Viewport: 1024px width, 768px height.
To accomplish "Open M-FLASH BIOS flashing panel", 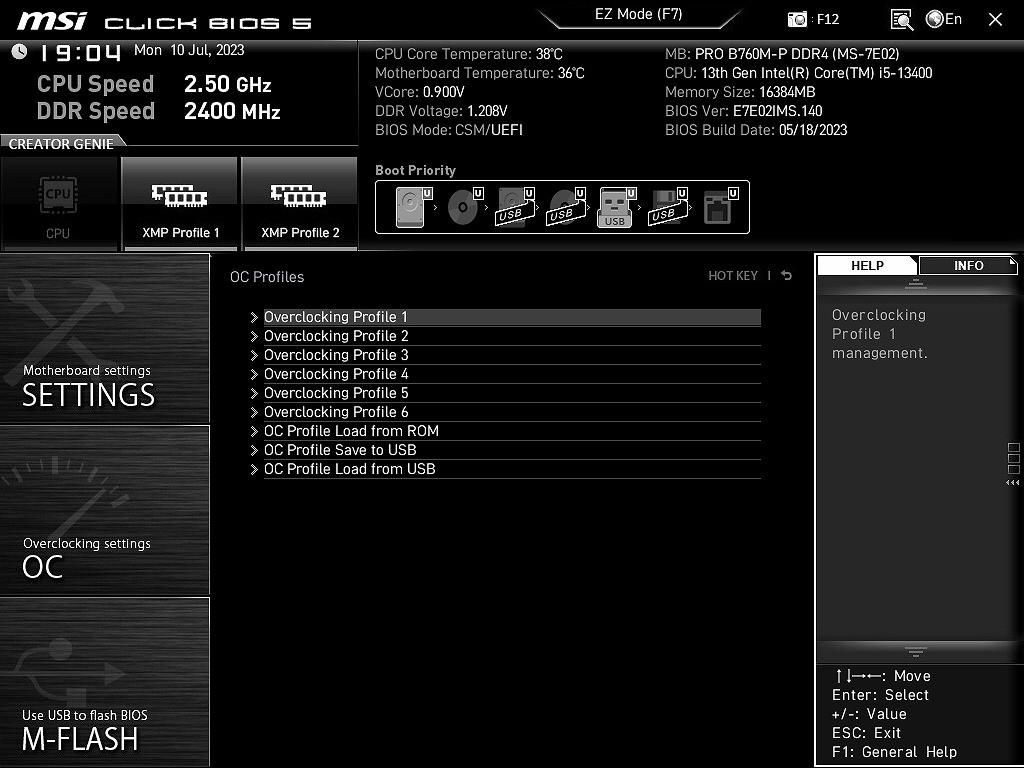I will click(104, 681).
